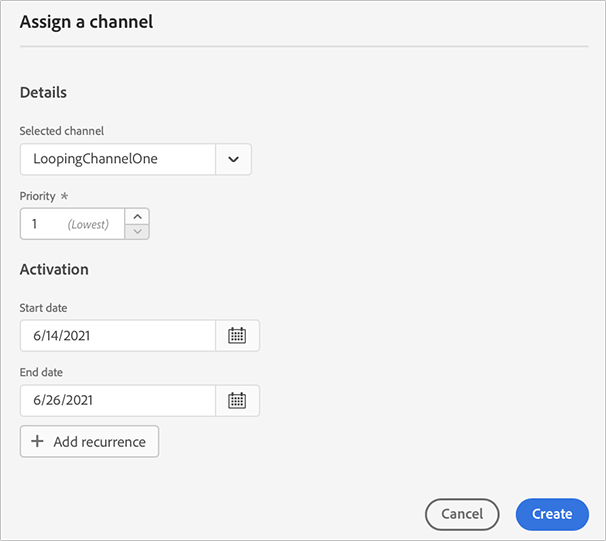The image size is (606, 541).
Task: Cancel the channel assignment dialog
Action: (x=462, y=514)
